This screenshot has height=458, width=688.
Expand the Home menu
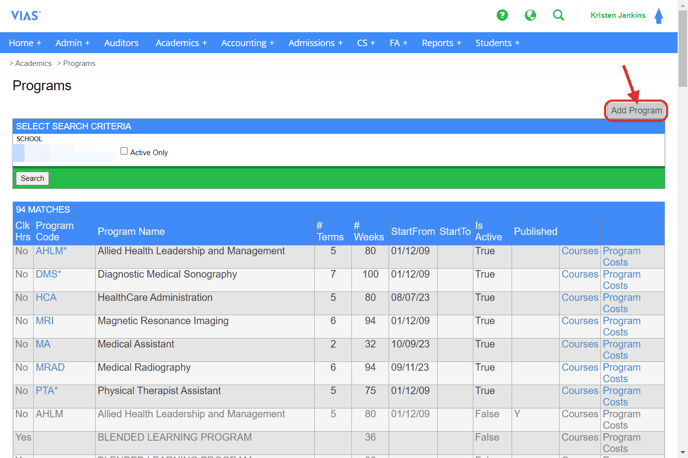25,43
